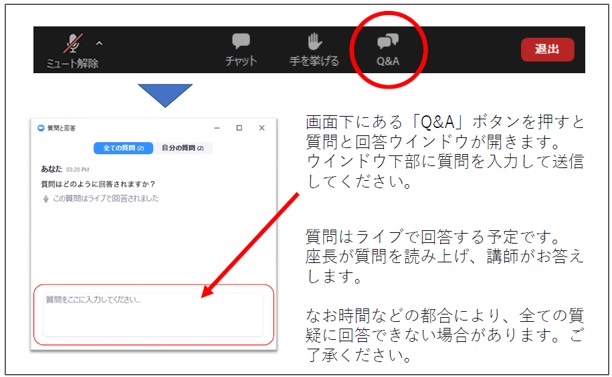Click the sender name あなた
This screenshot has width=612, height=377.
pos(52,169)
